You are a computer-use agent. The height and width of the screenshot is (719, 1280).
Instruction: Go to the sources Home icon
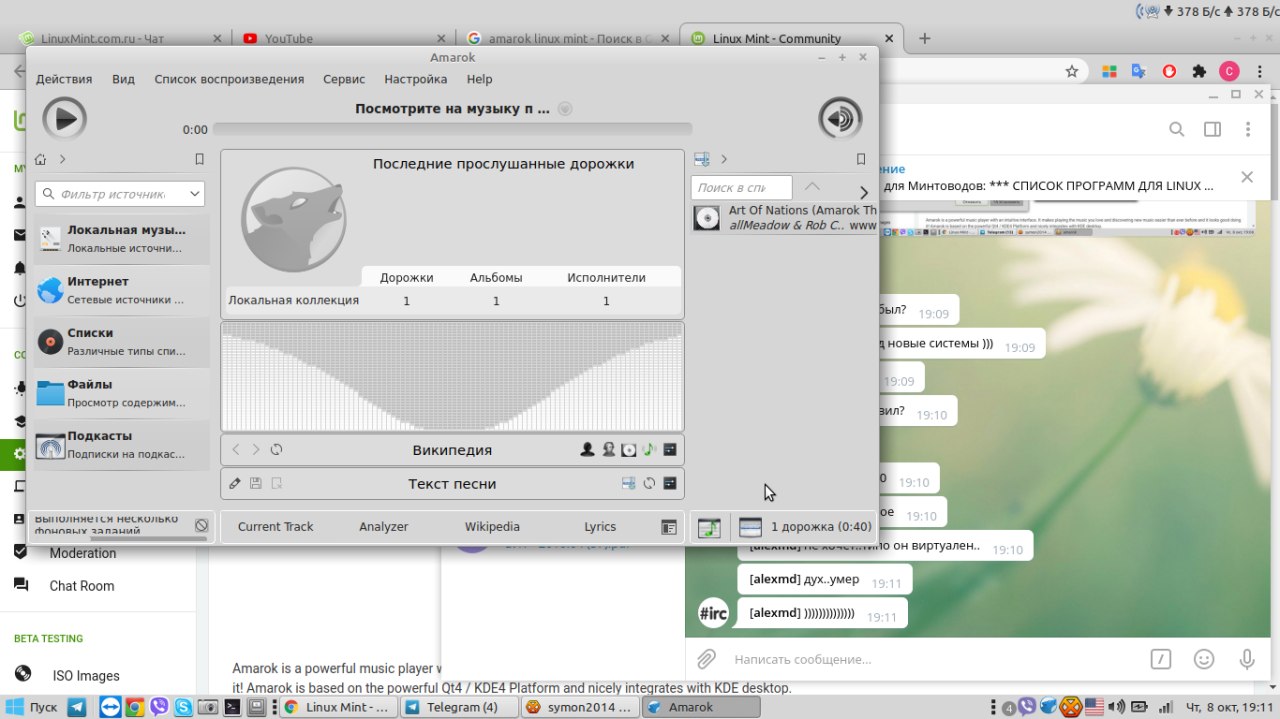coord(41,159)
